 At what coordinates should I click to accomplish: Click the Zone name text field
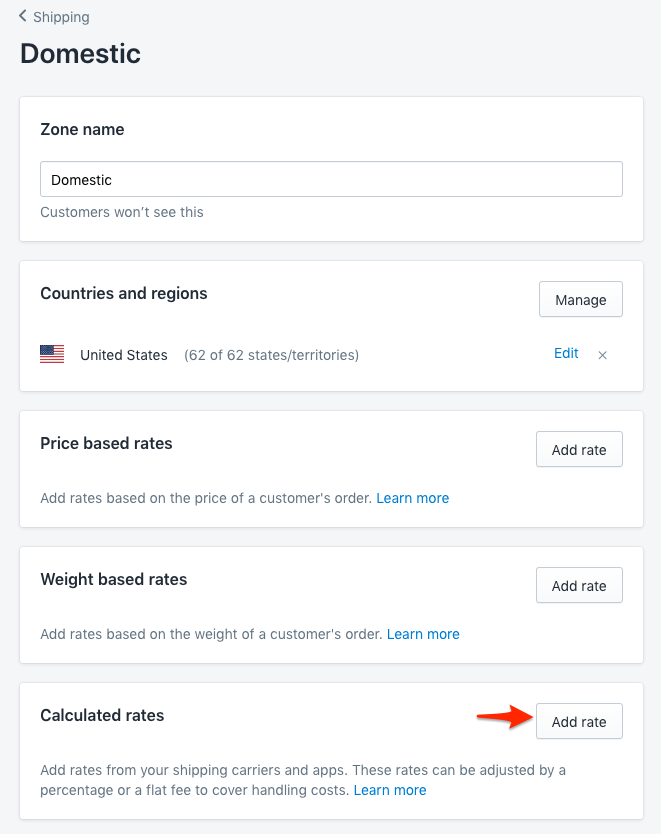331,180
